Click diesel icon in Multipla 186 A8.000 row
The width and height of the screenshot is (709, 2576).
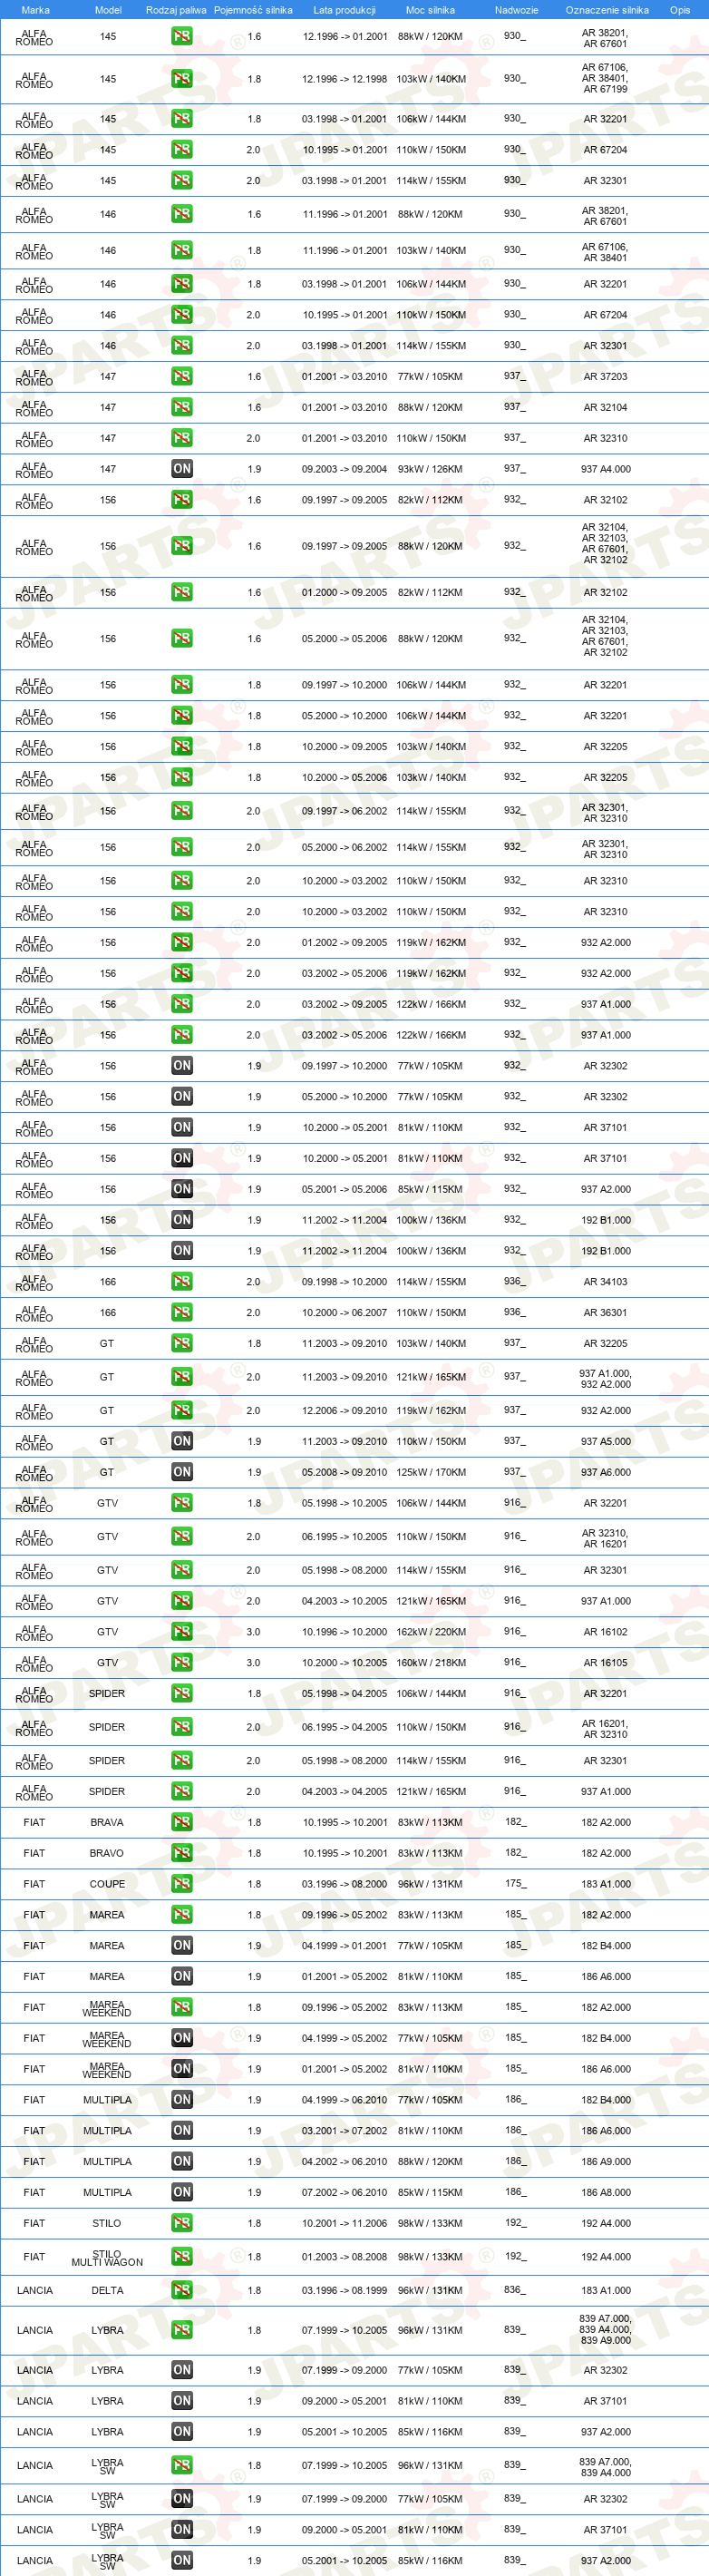click(181, 2192)
